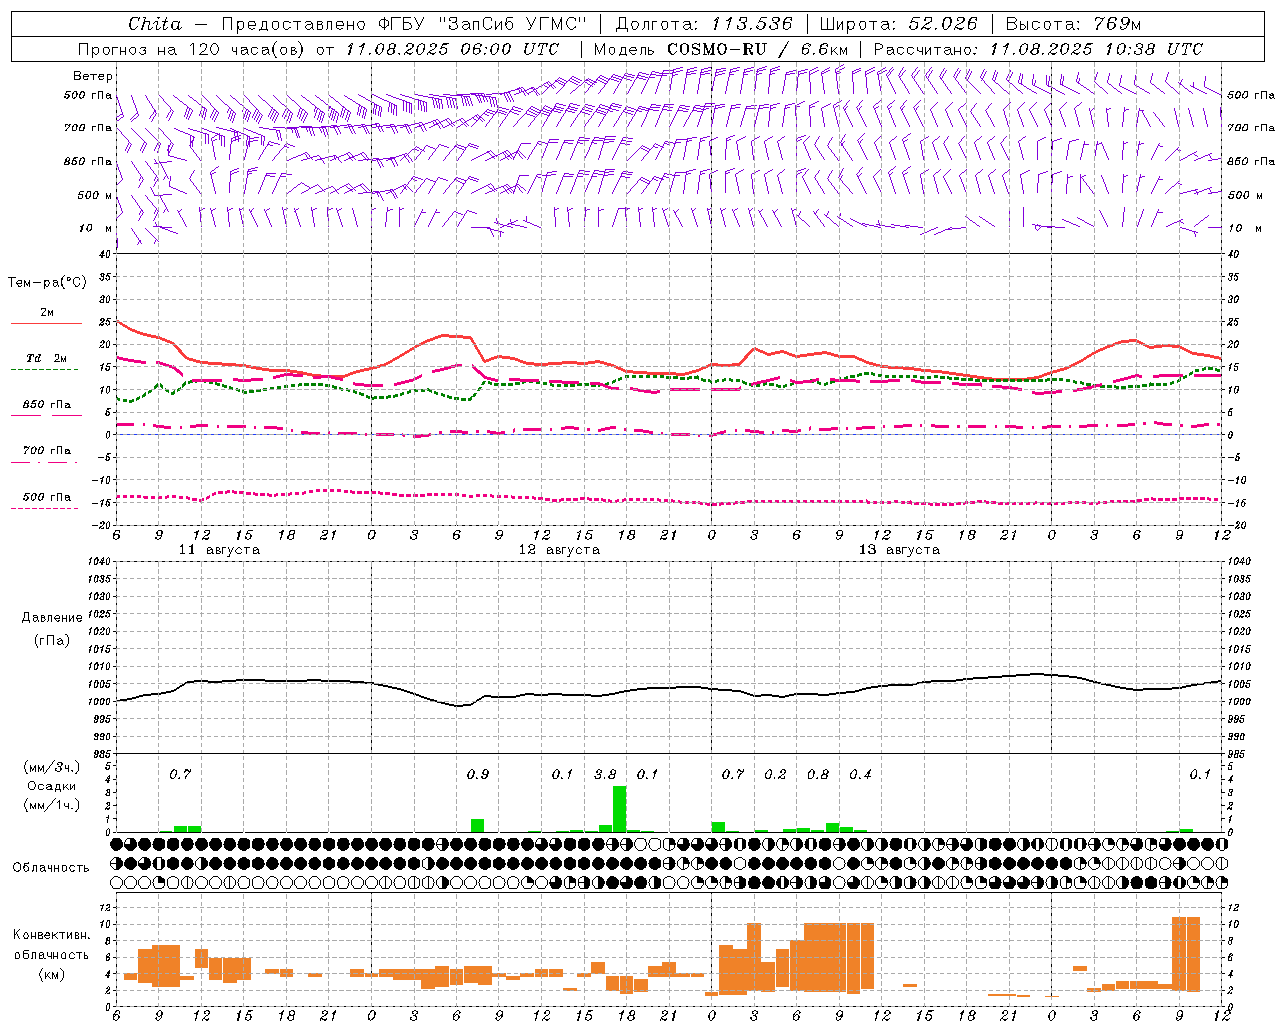Click the model name "COSMO-RU / 6.6км"

[758, 49]
